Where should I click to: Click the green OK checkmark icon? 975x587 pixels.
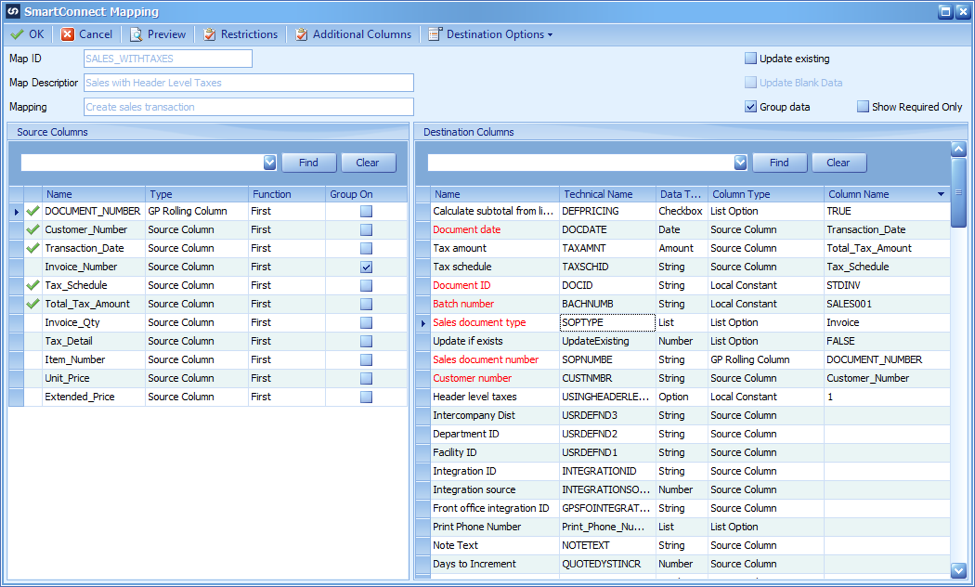[17, 34]
